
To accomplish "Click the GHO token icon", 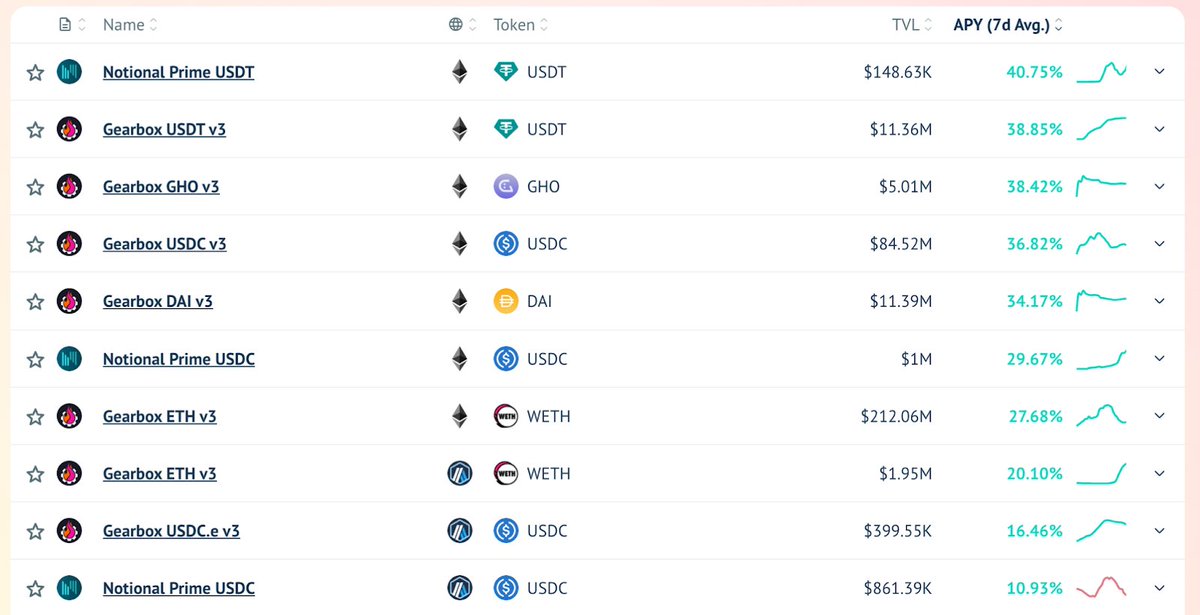I will coord(506,186).
